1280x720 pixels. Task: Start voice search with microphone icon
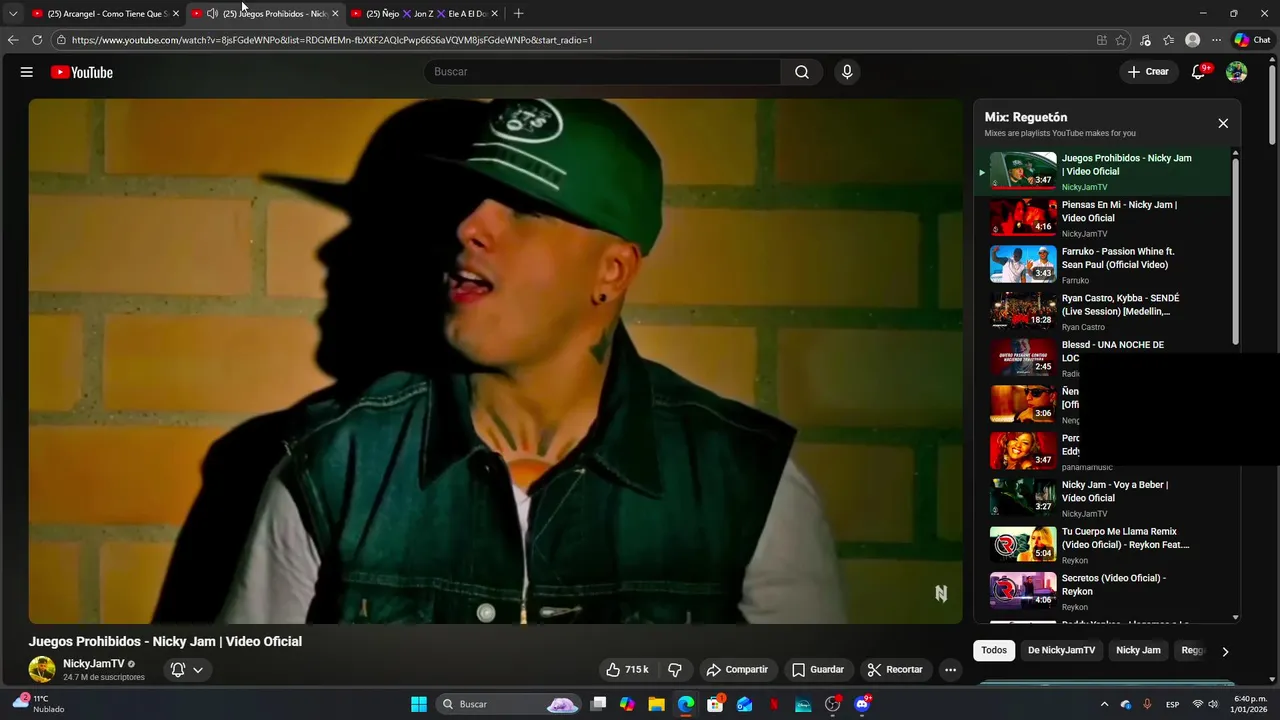pyautogui.click(x=847, y=72)
